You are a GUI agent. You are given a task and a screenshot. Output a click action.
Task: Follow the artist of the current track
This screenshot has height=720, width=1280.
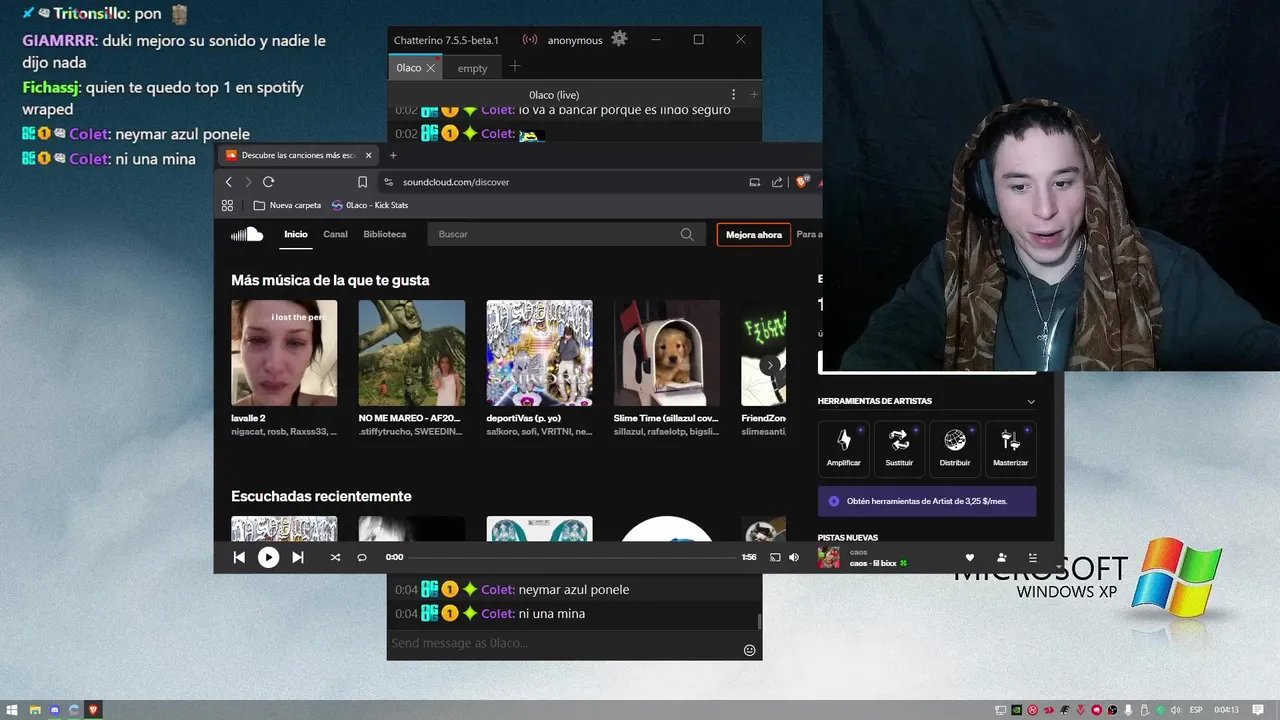pyautogui.click(x=1001, y=557)
